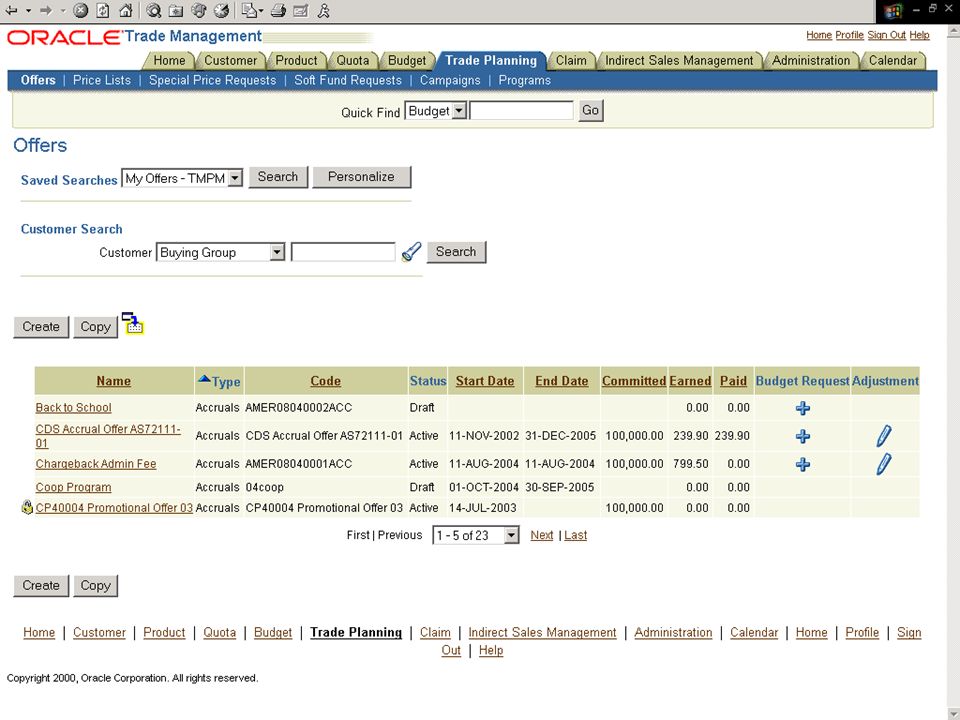
Task: Open adjustment pencil for Chargeback Admin Fee
Action: [883, 464]
